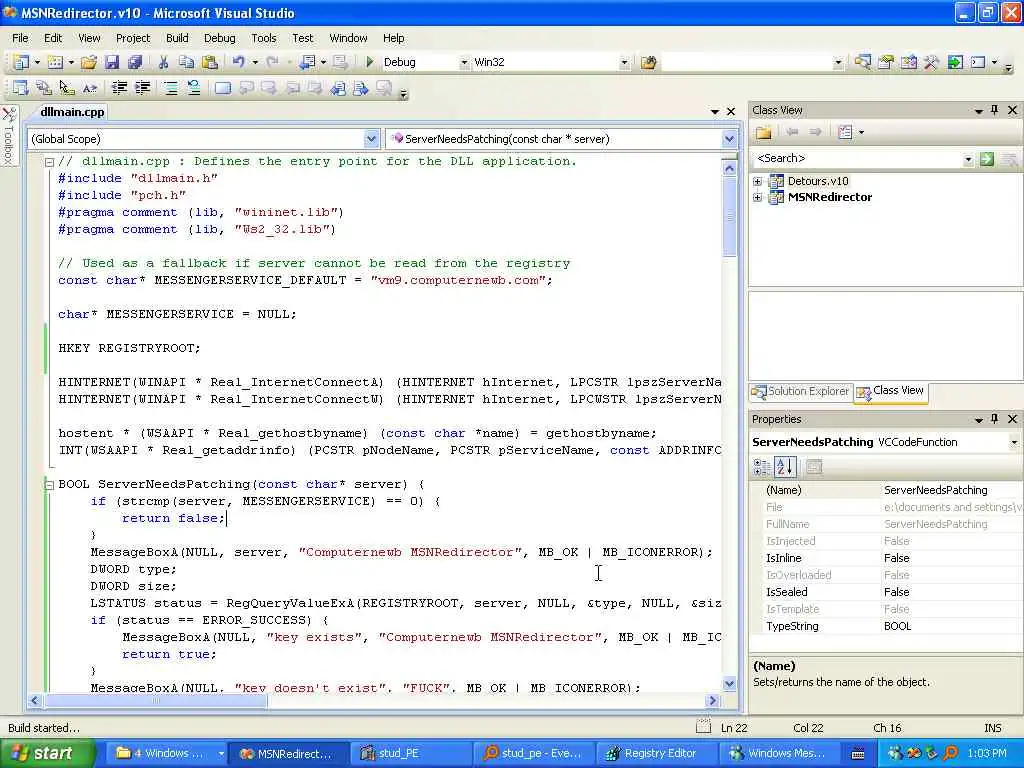
Task: Click the Find in Files icon
Action: [648, 62]
